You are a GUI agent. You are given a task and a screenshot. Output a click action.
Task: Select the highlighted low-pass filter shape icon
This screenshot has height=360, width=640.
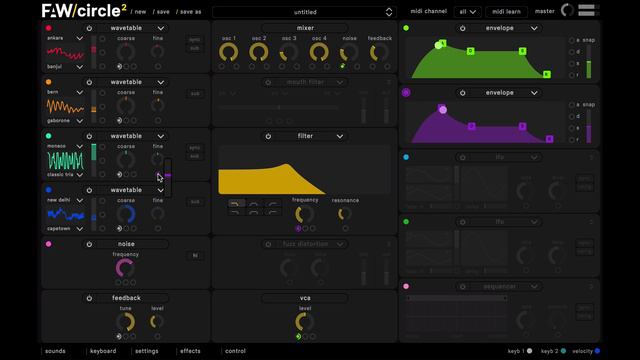click(235, 203)
